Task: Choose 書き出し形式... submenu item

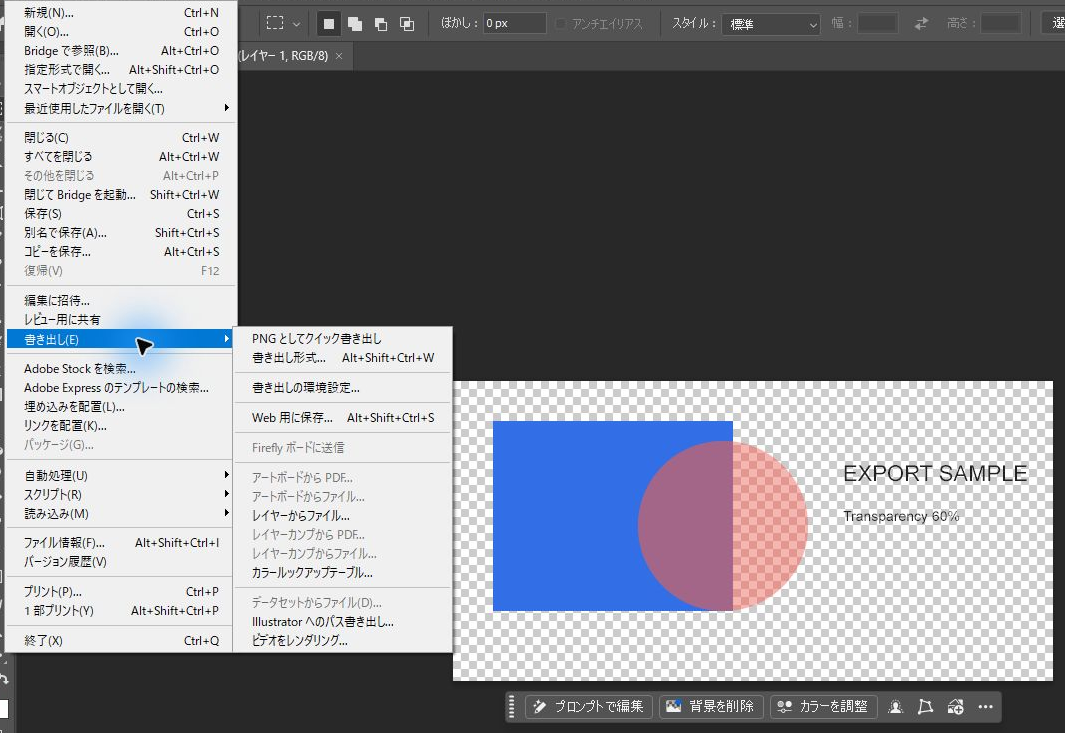Action: (x=342, y=357)
